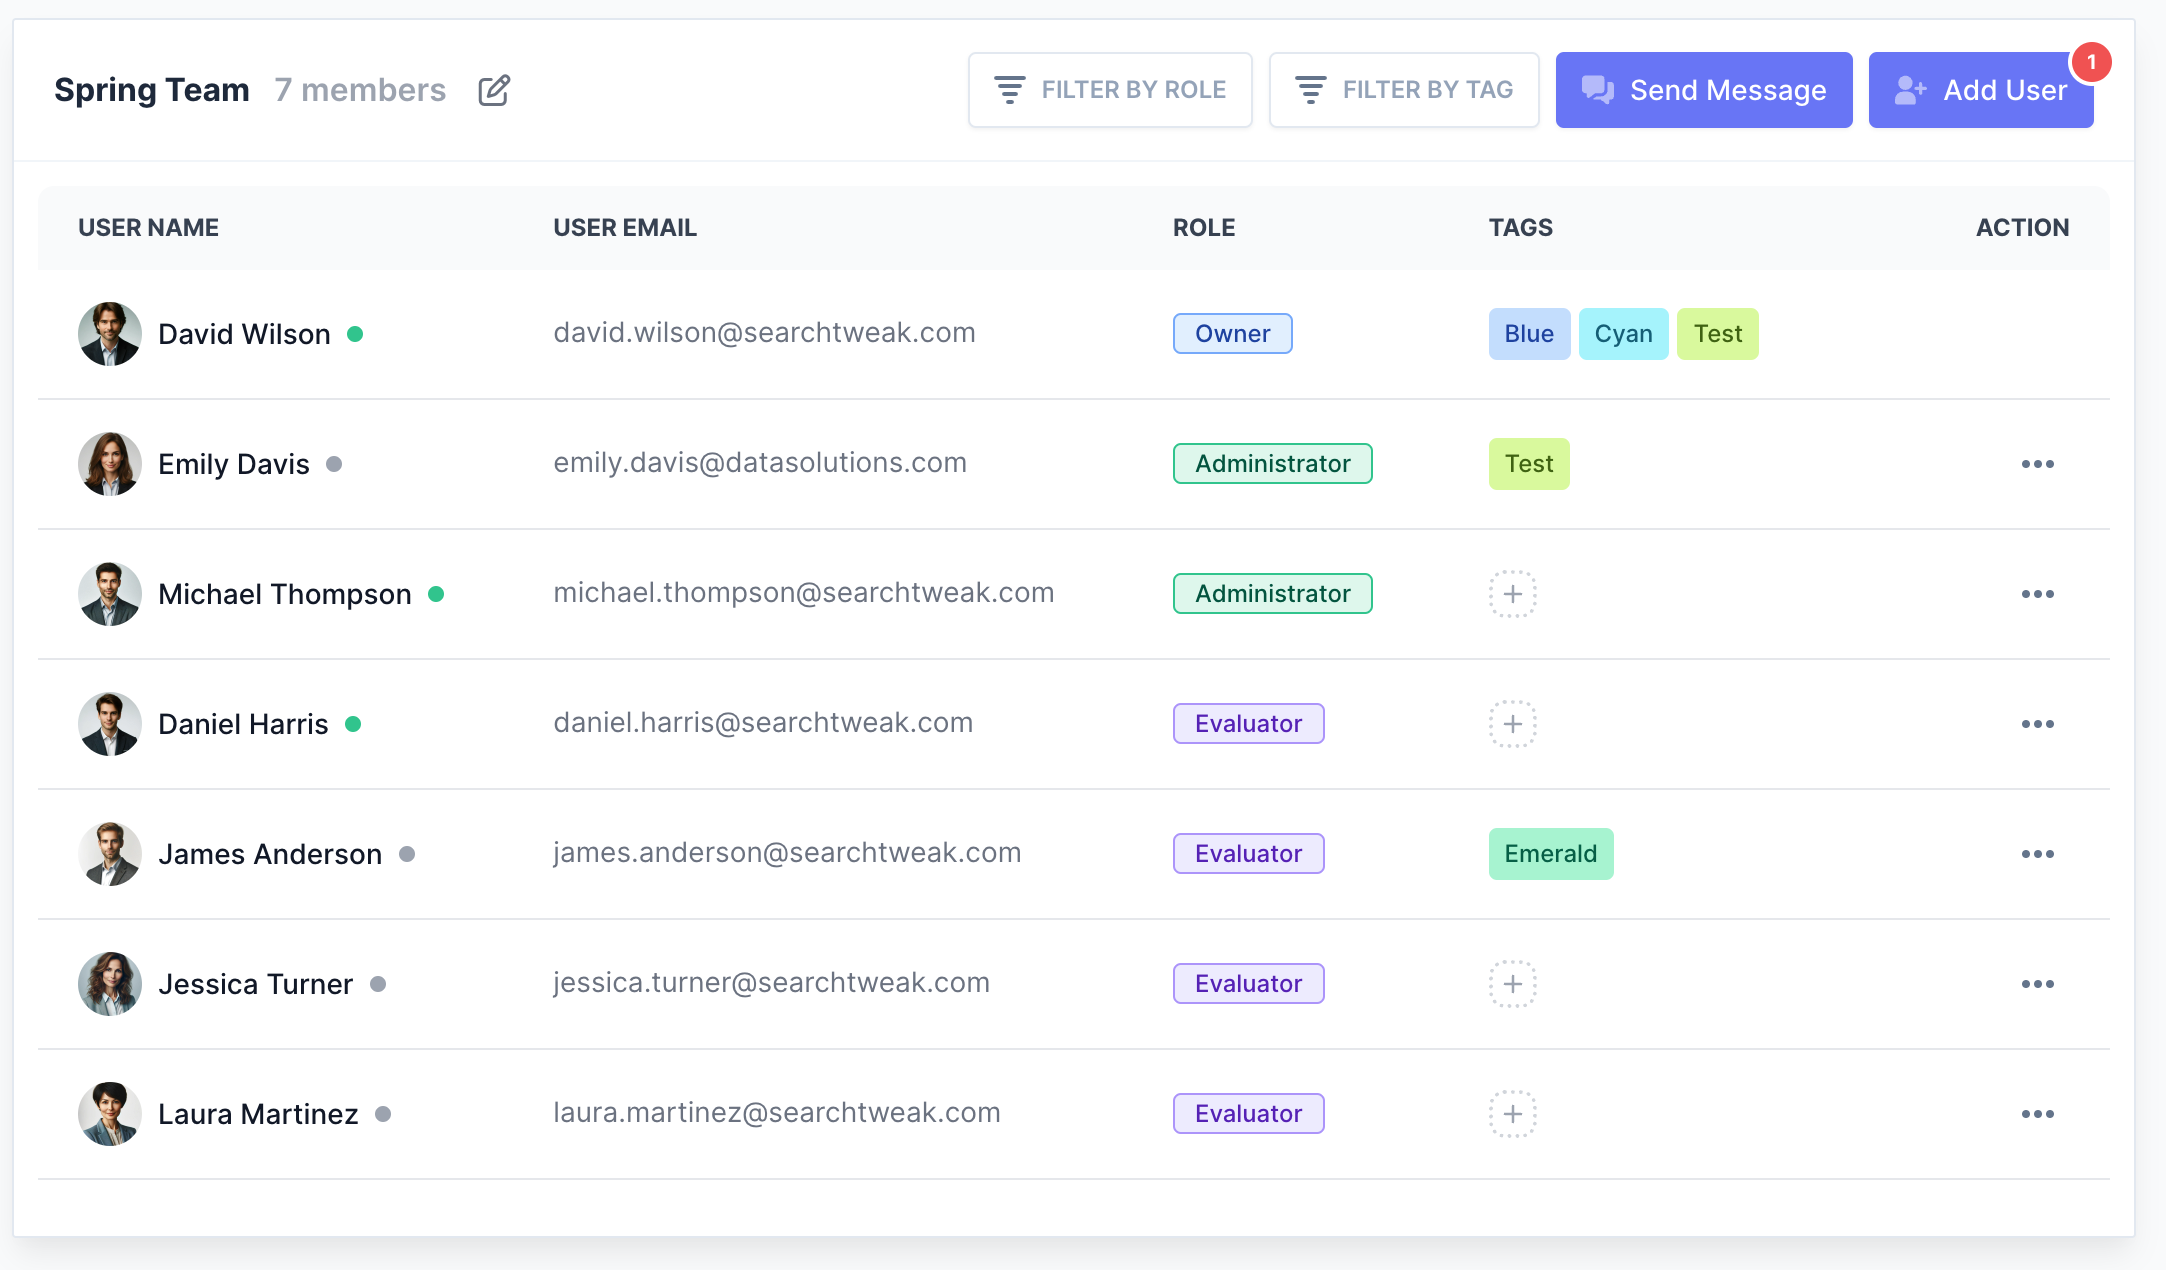This screenshot has height=1270, width=2166.
Task: Click David Wilson's profile avatar
Action: pos(109,333)
